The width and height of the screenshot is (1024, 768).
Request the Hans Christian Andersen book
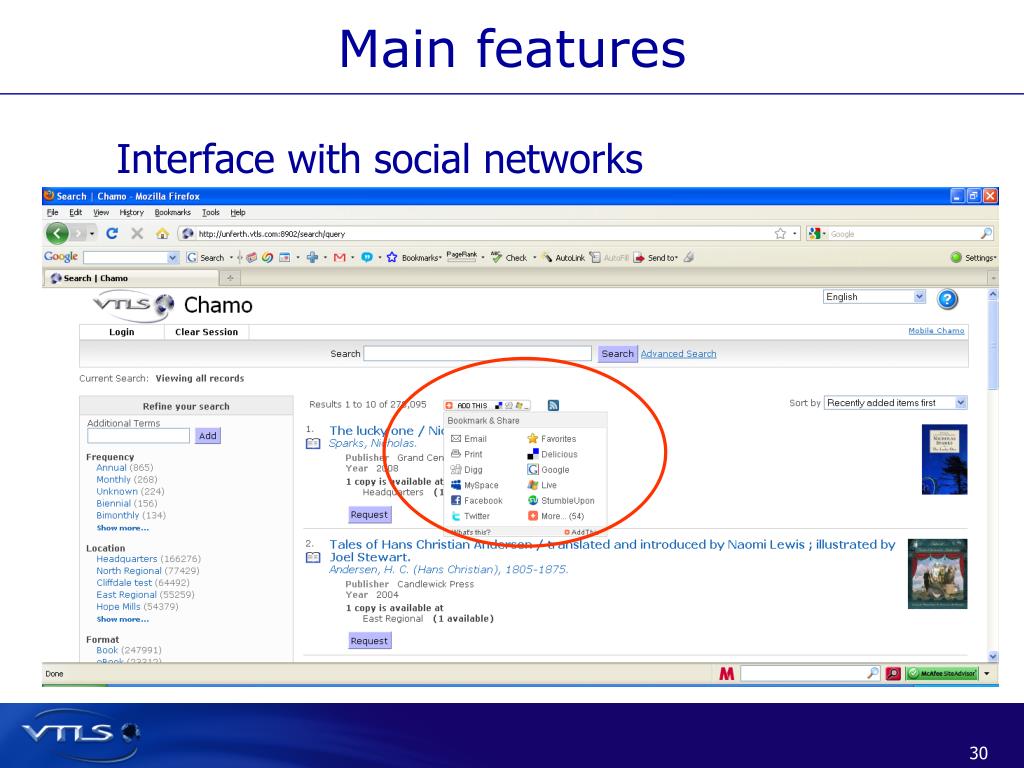(x=369, y=641)
